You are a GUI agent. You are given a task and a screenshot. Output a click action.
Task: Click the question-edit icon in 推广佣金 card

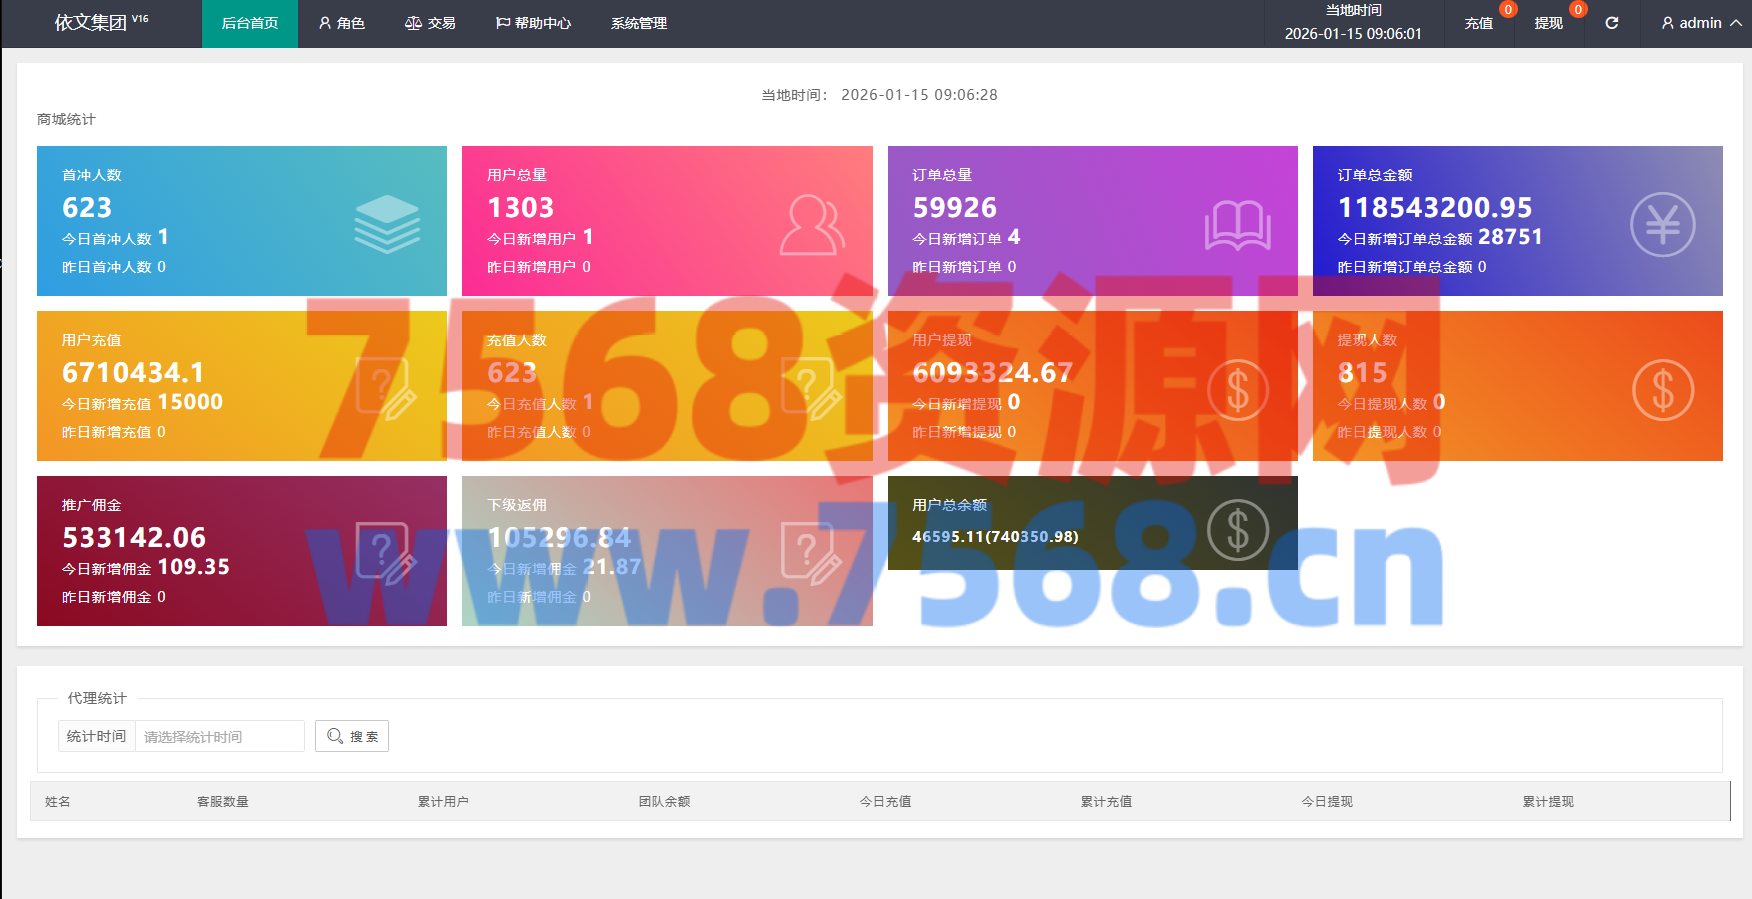point(387,554)
